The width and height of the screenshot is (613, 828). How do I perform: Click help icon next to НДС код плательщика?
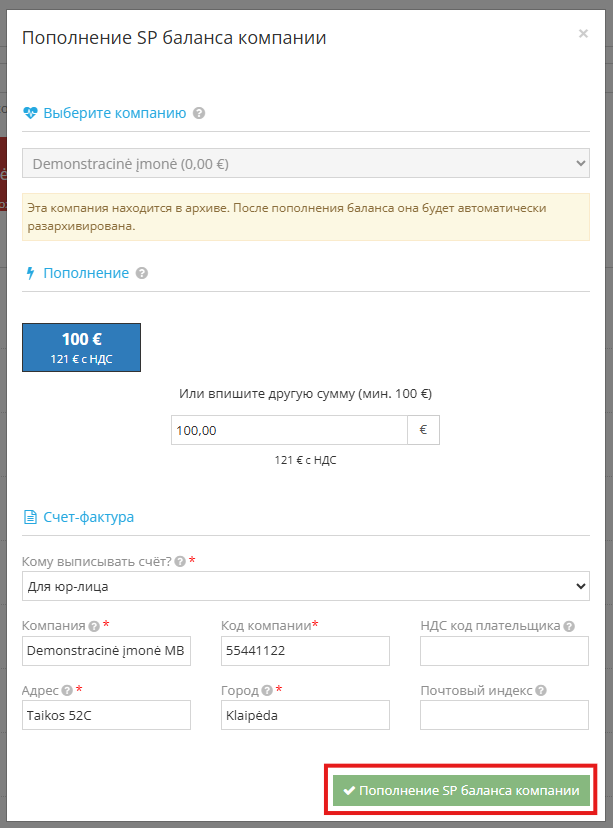(x=569, y=626)
